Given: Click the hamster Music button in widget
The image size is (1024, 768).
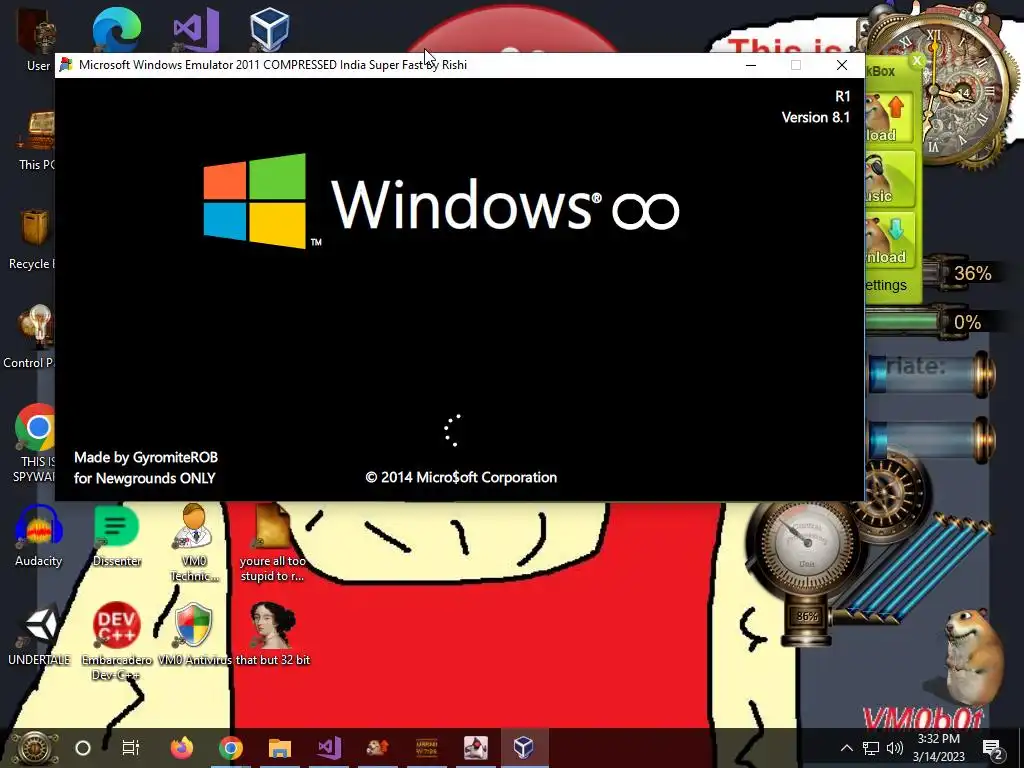Looking at the screenshot, I should [889, 180].
